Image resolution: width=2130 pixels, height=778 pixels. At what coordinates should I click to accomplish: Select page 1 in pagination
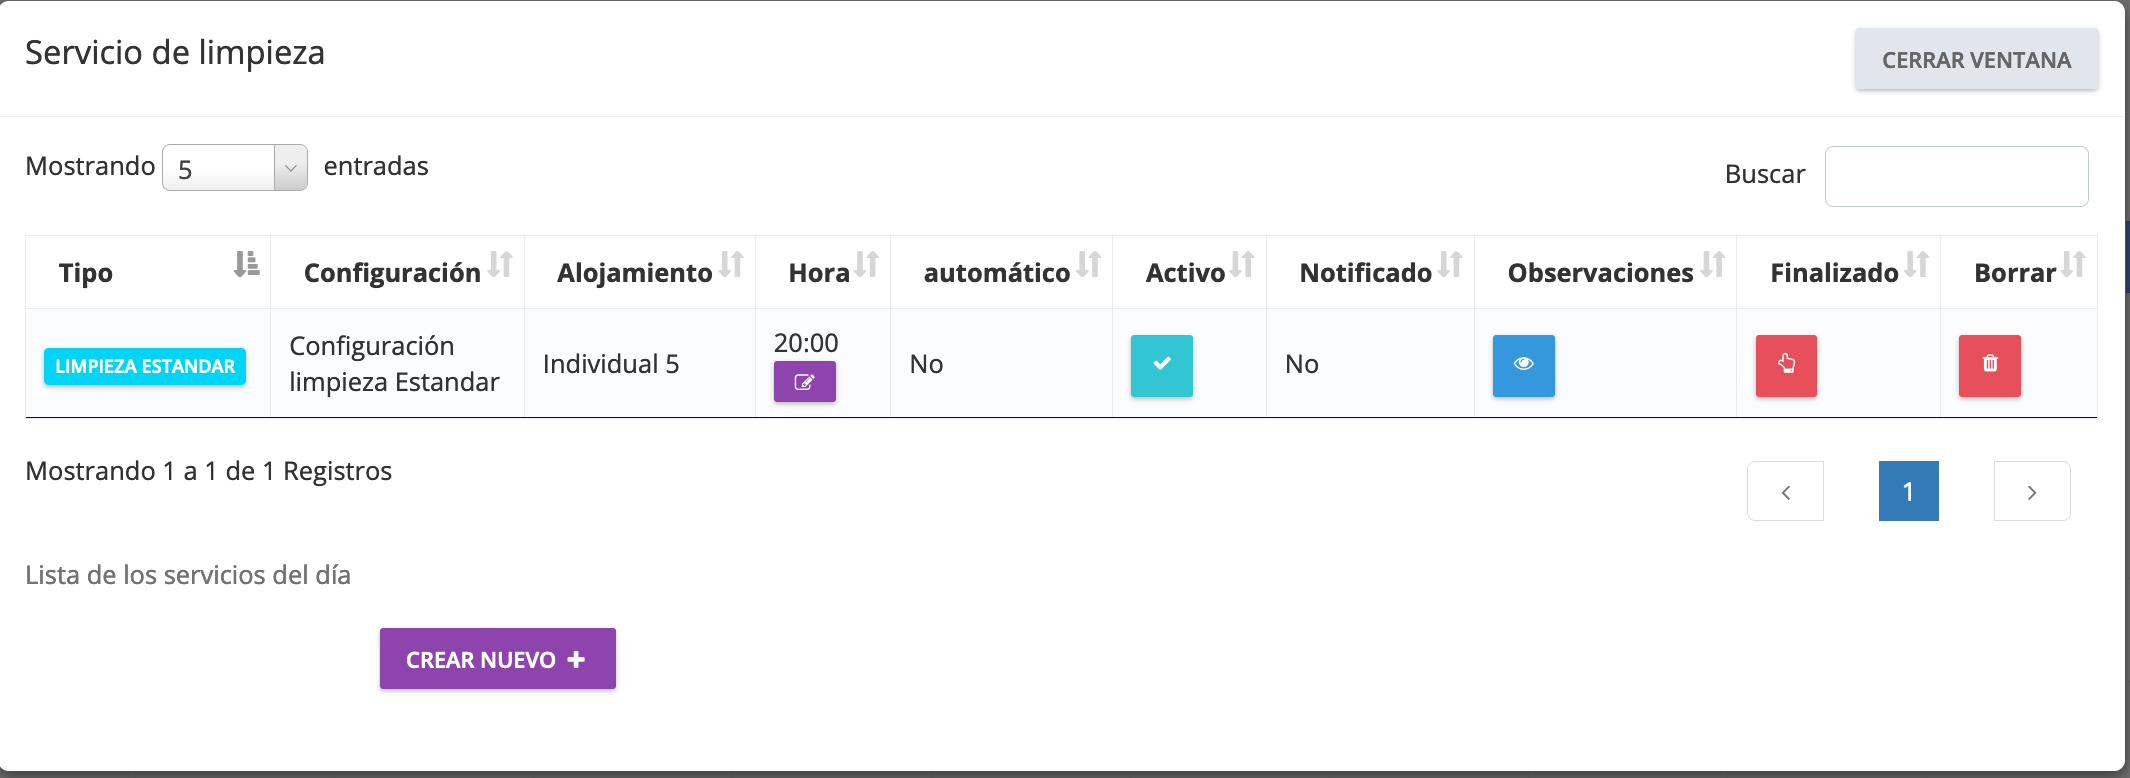tap(1908, 491)
